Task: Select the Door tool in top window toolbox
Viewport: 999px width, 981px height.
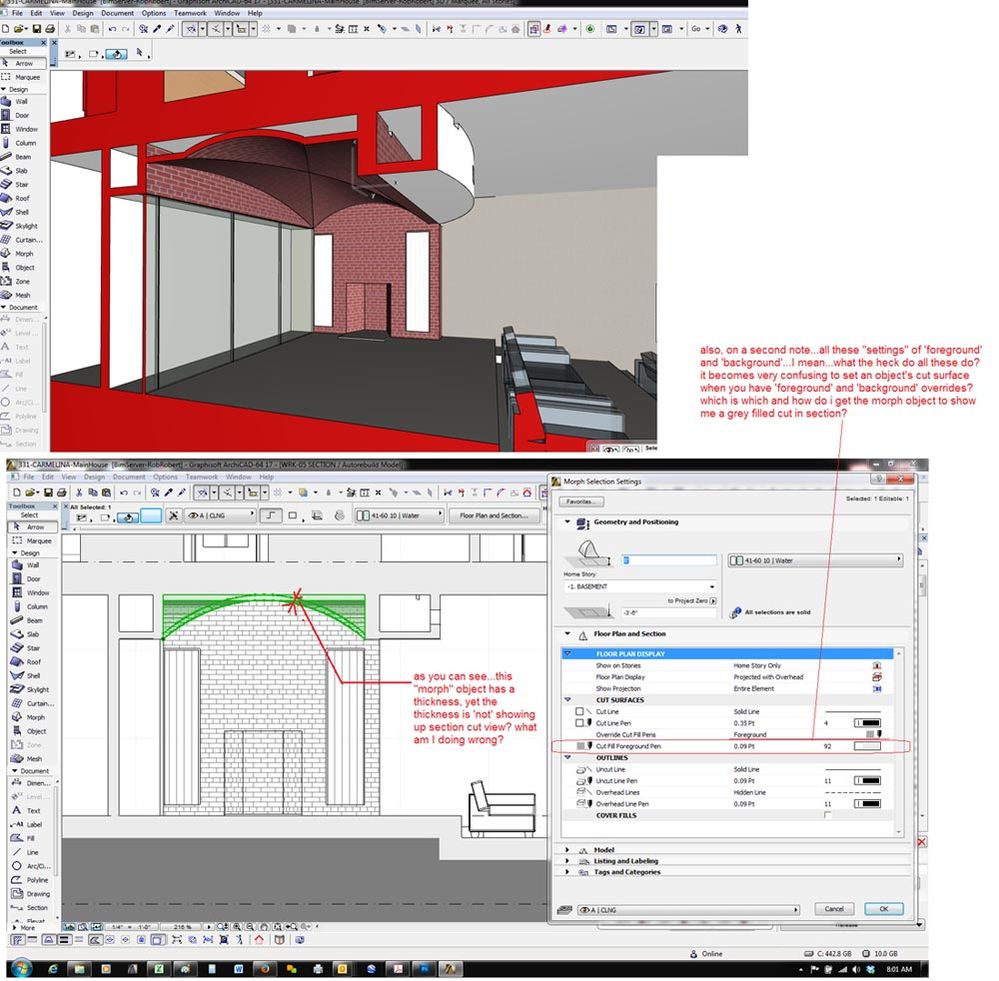Action: point(22,115)
